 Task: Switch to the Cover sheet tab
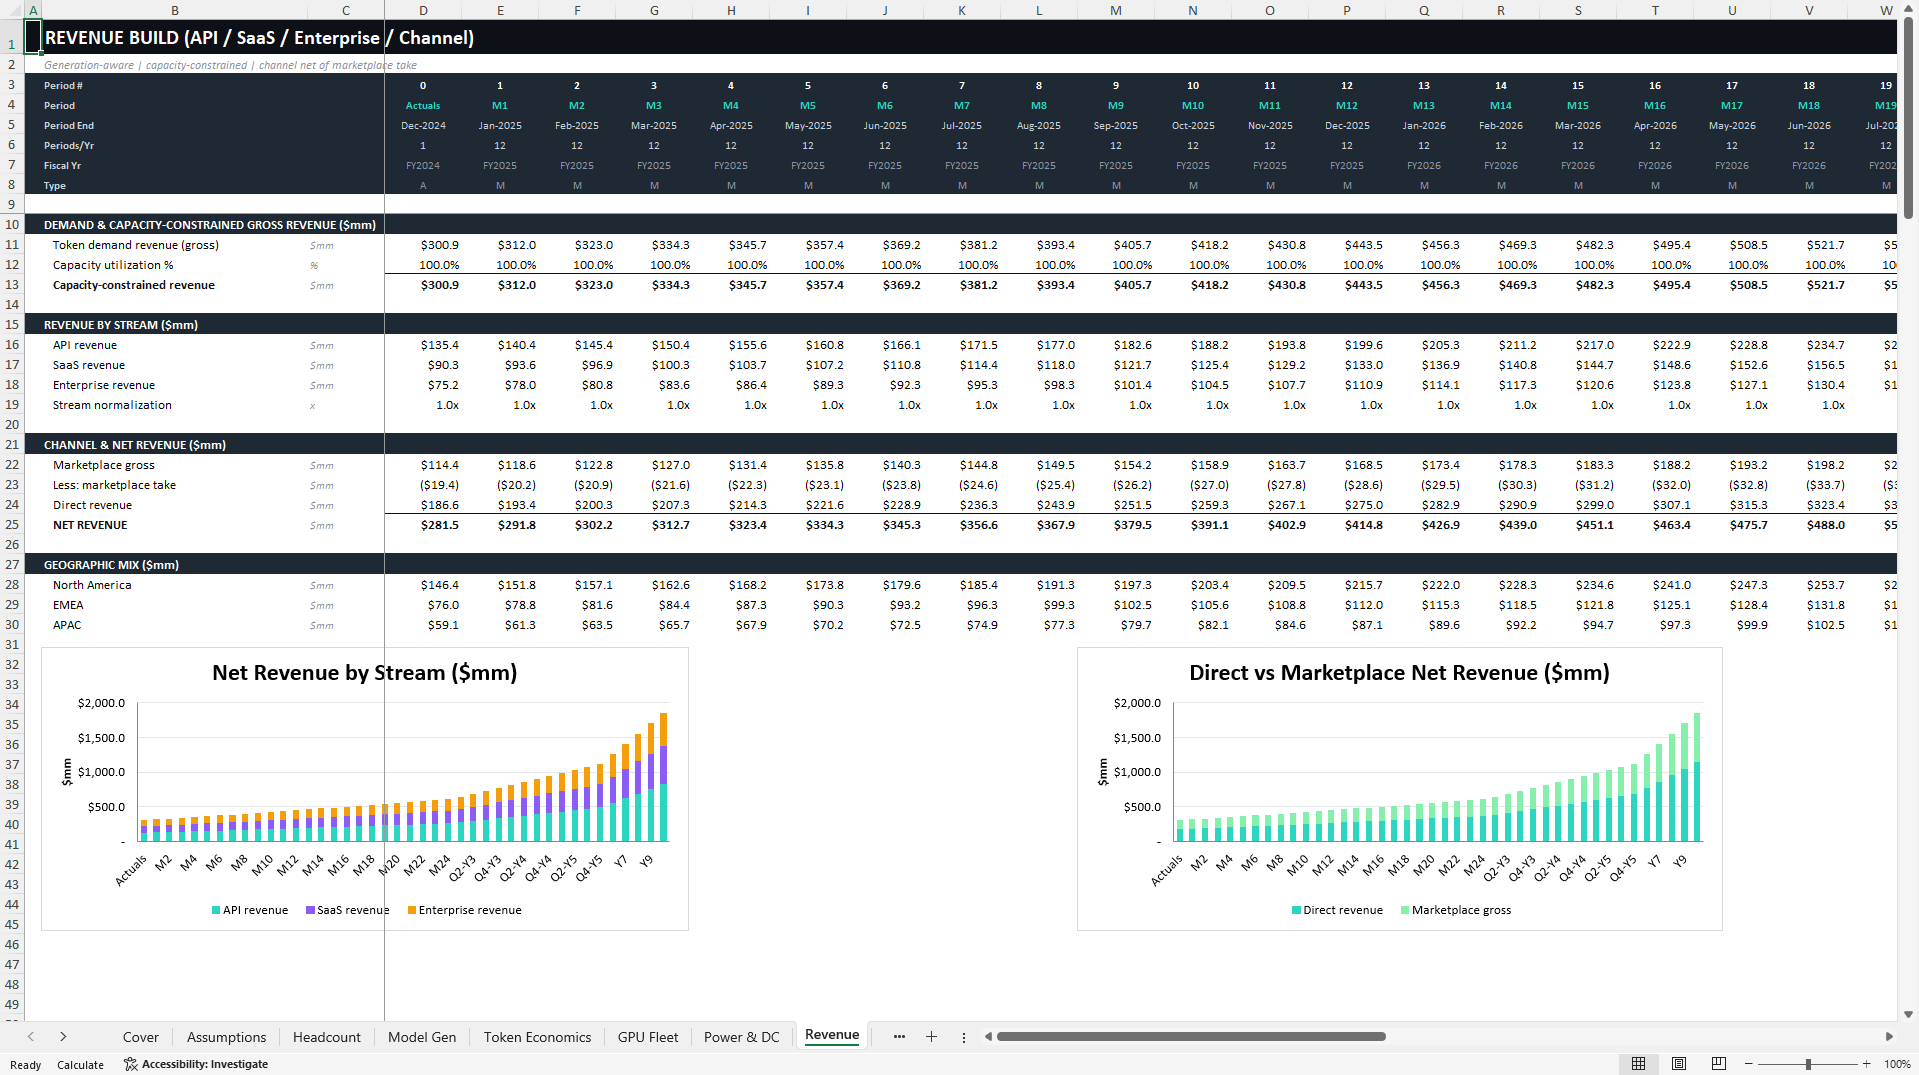(x=140, y=1037)
